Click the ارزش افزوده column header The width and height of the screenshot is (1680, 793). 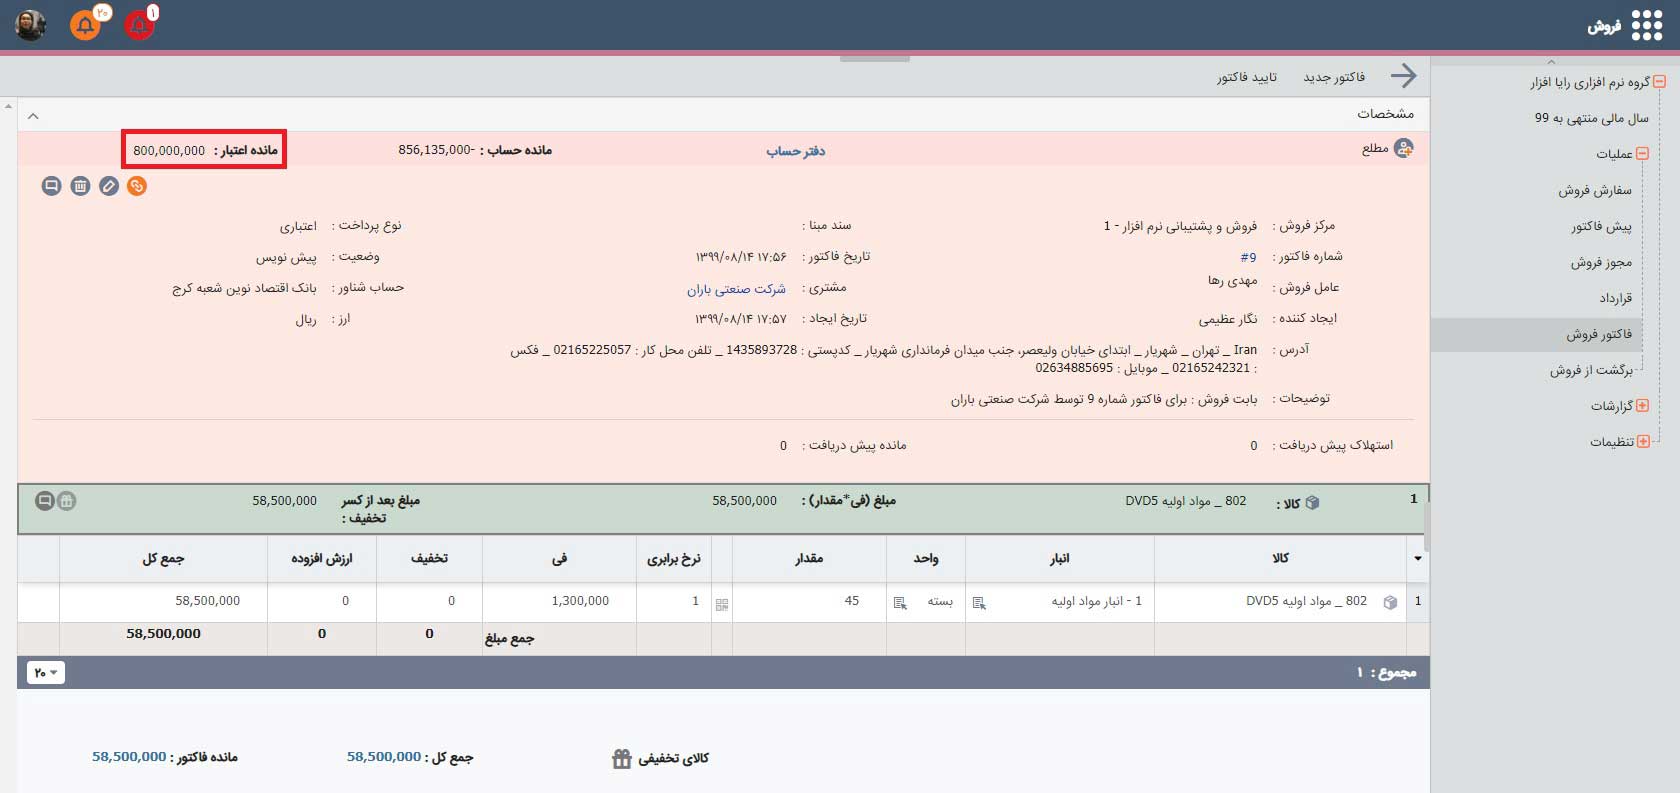point(321,559)
